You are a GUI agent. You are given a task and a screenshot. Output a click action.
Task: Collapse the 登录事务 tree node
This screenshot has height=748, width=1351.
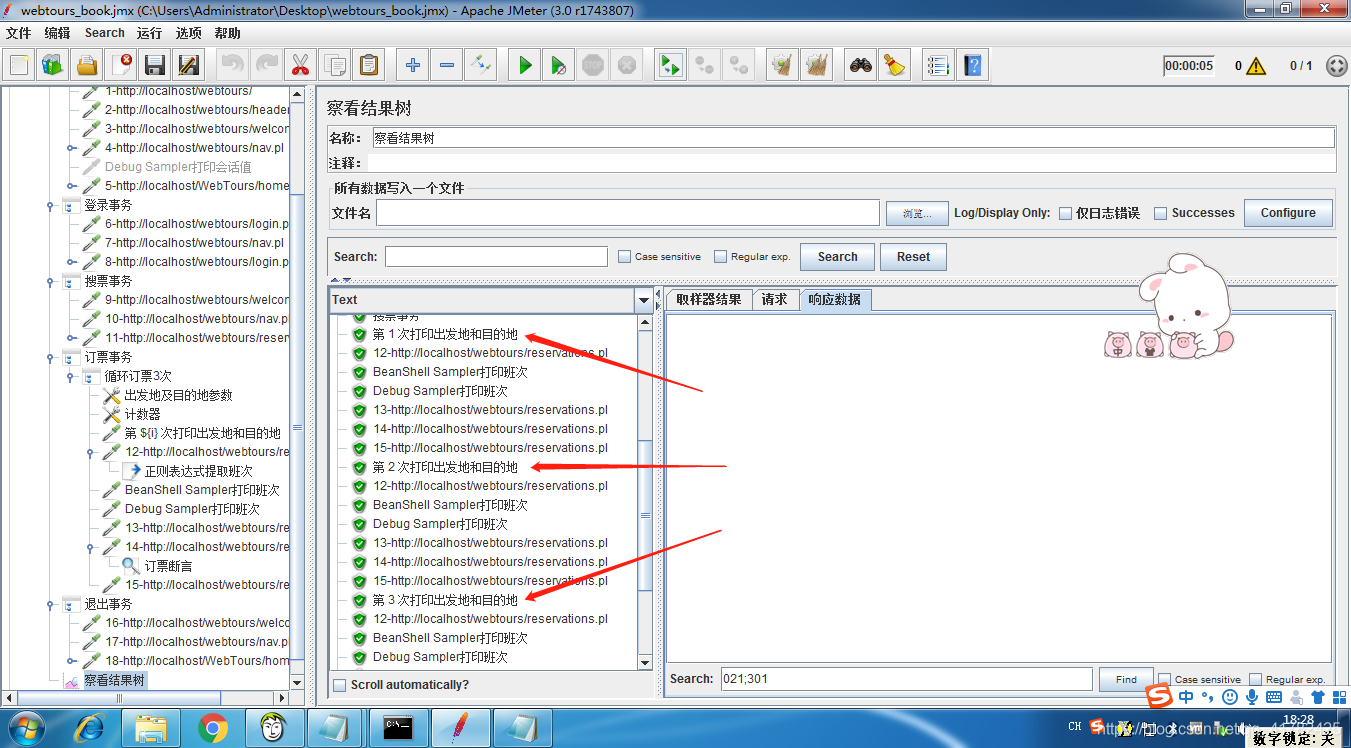(x=50, y=205)
